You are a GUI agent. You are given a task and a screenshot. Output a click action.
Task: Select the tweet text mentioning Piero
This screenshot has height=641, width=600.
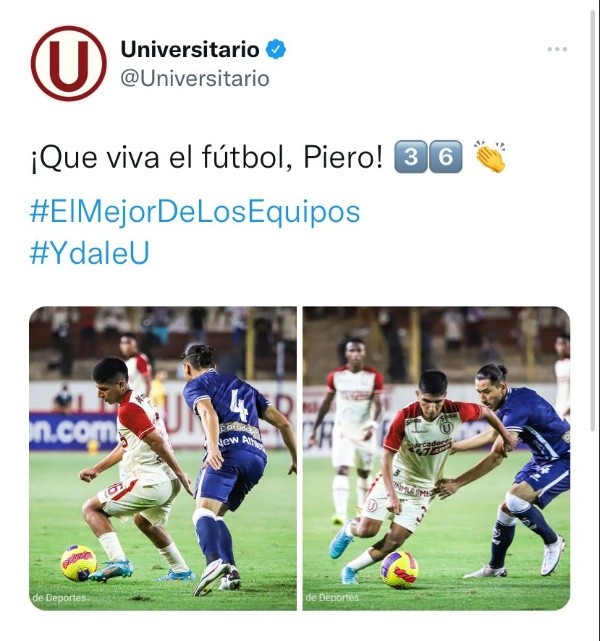207,157
